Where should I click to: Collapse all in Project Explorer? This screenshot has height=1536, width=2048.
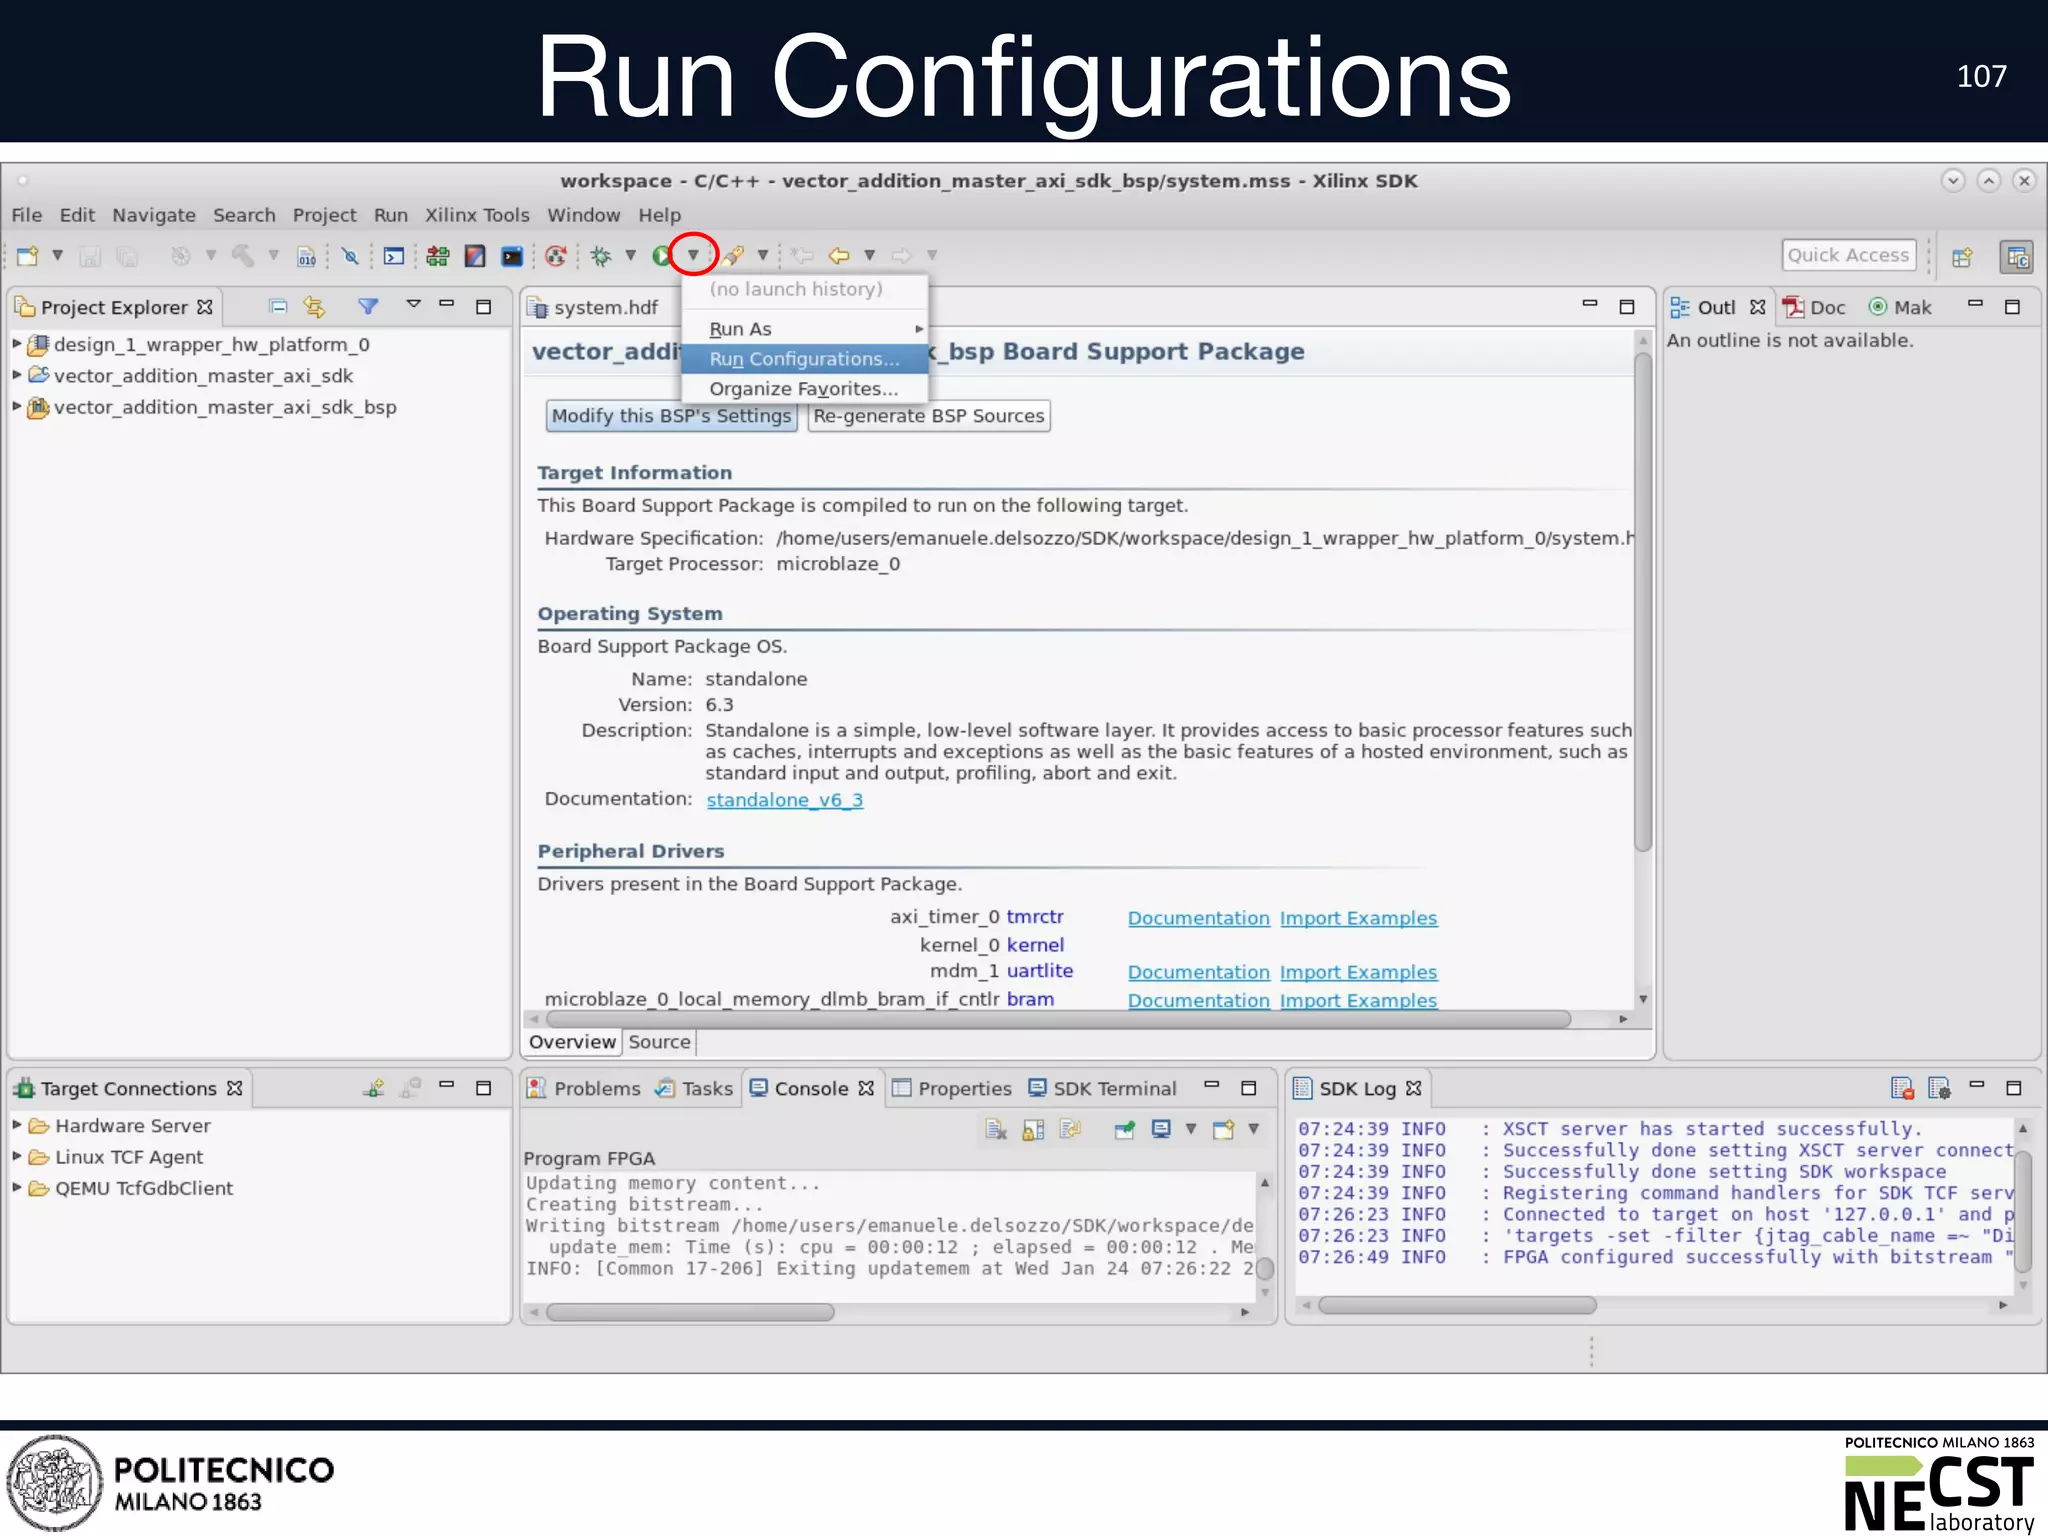pyautogui.click(x=278, y=306)
